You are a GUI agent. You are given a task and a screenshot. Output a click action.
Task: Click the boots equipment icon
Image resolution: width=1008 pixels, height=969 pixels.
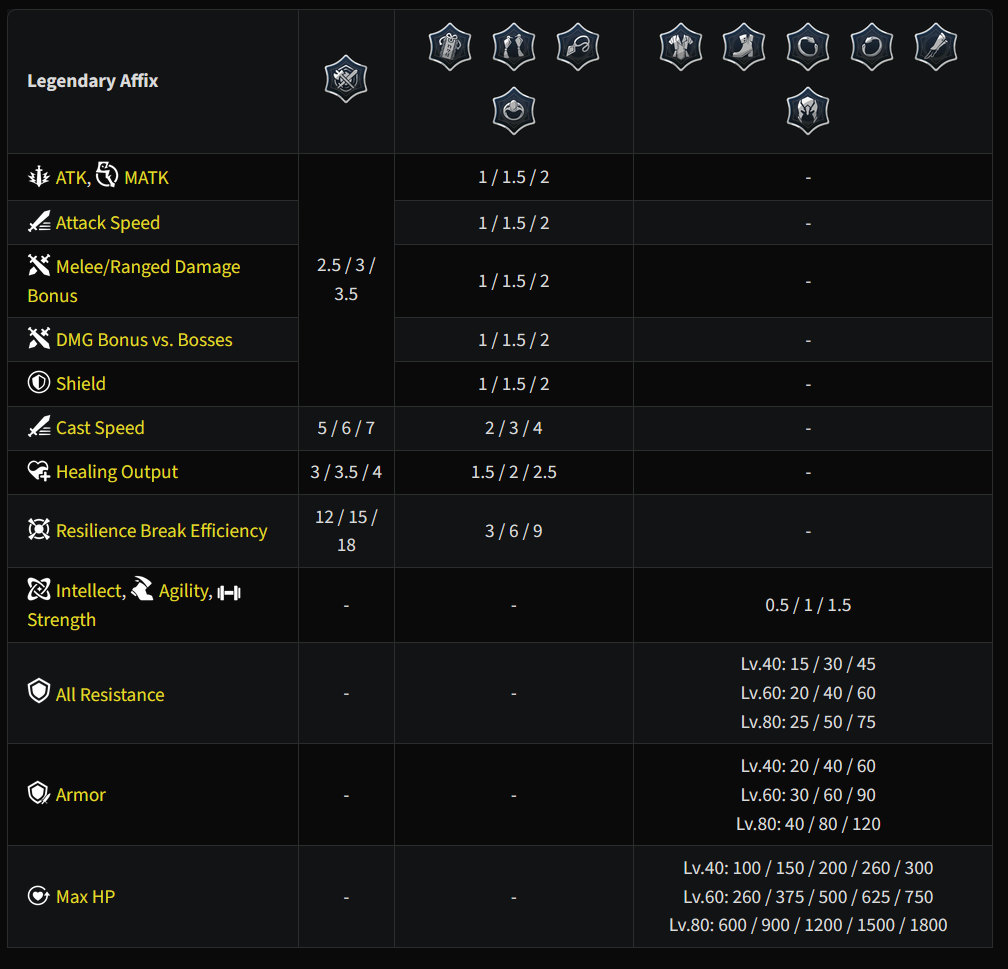(x=744, y=47)
